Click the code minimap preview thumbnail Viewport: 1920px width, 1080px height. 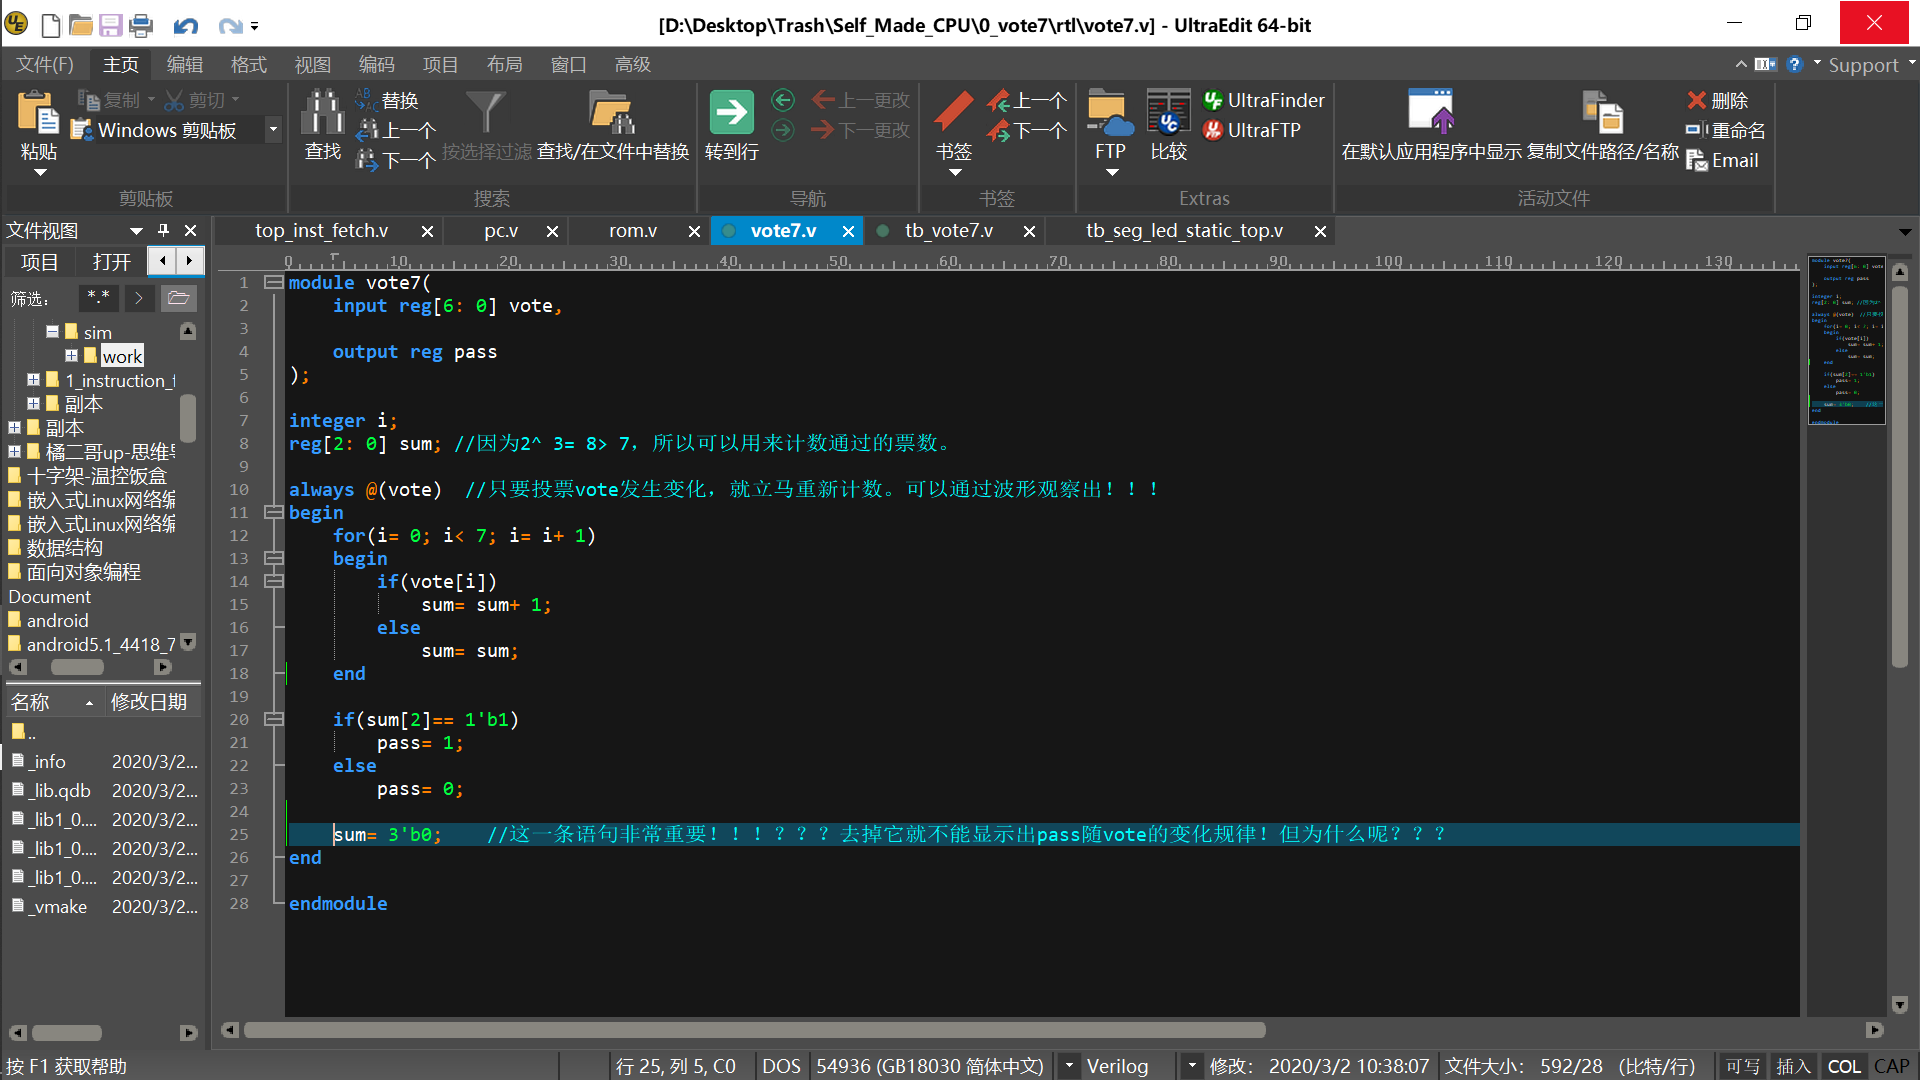click(x=1846, y=340)
